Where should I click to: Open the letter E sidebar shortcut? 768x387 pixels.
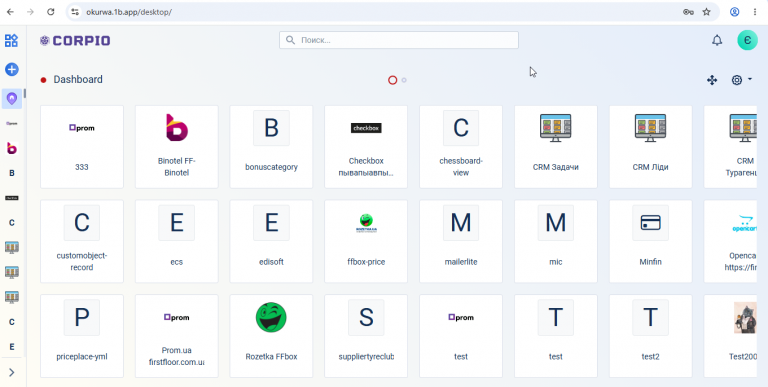[12, 347]
